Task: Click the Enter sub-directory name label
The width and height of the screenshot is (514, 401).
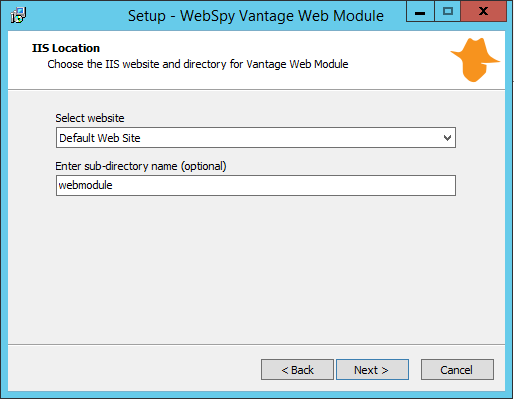Action: [x=141, y=166]
